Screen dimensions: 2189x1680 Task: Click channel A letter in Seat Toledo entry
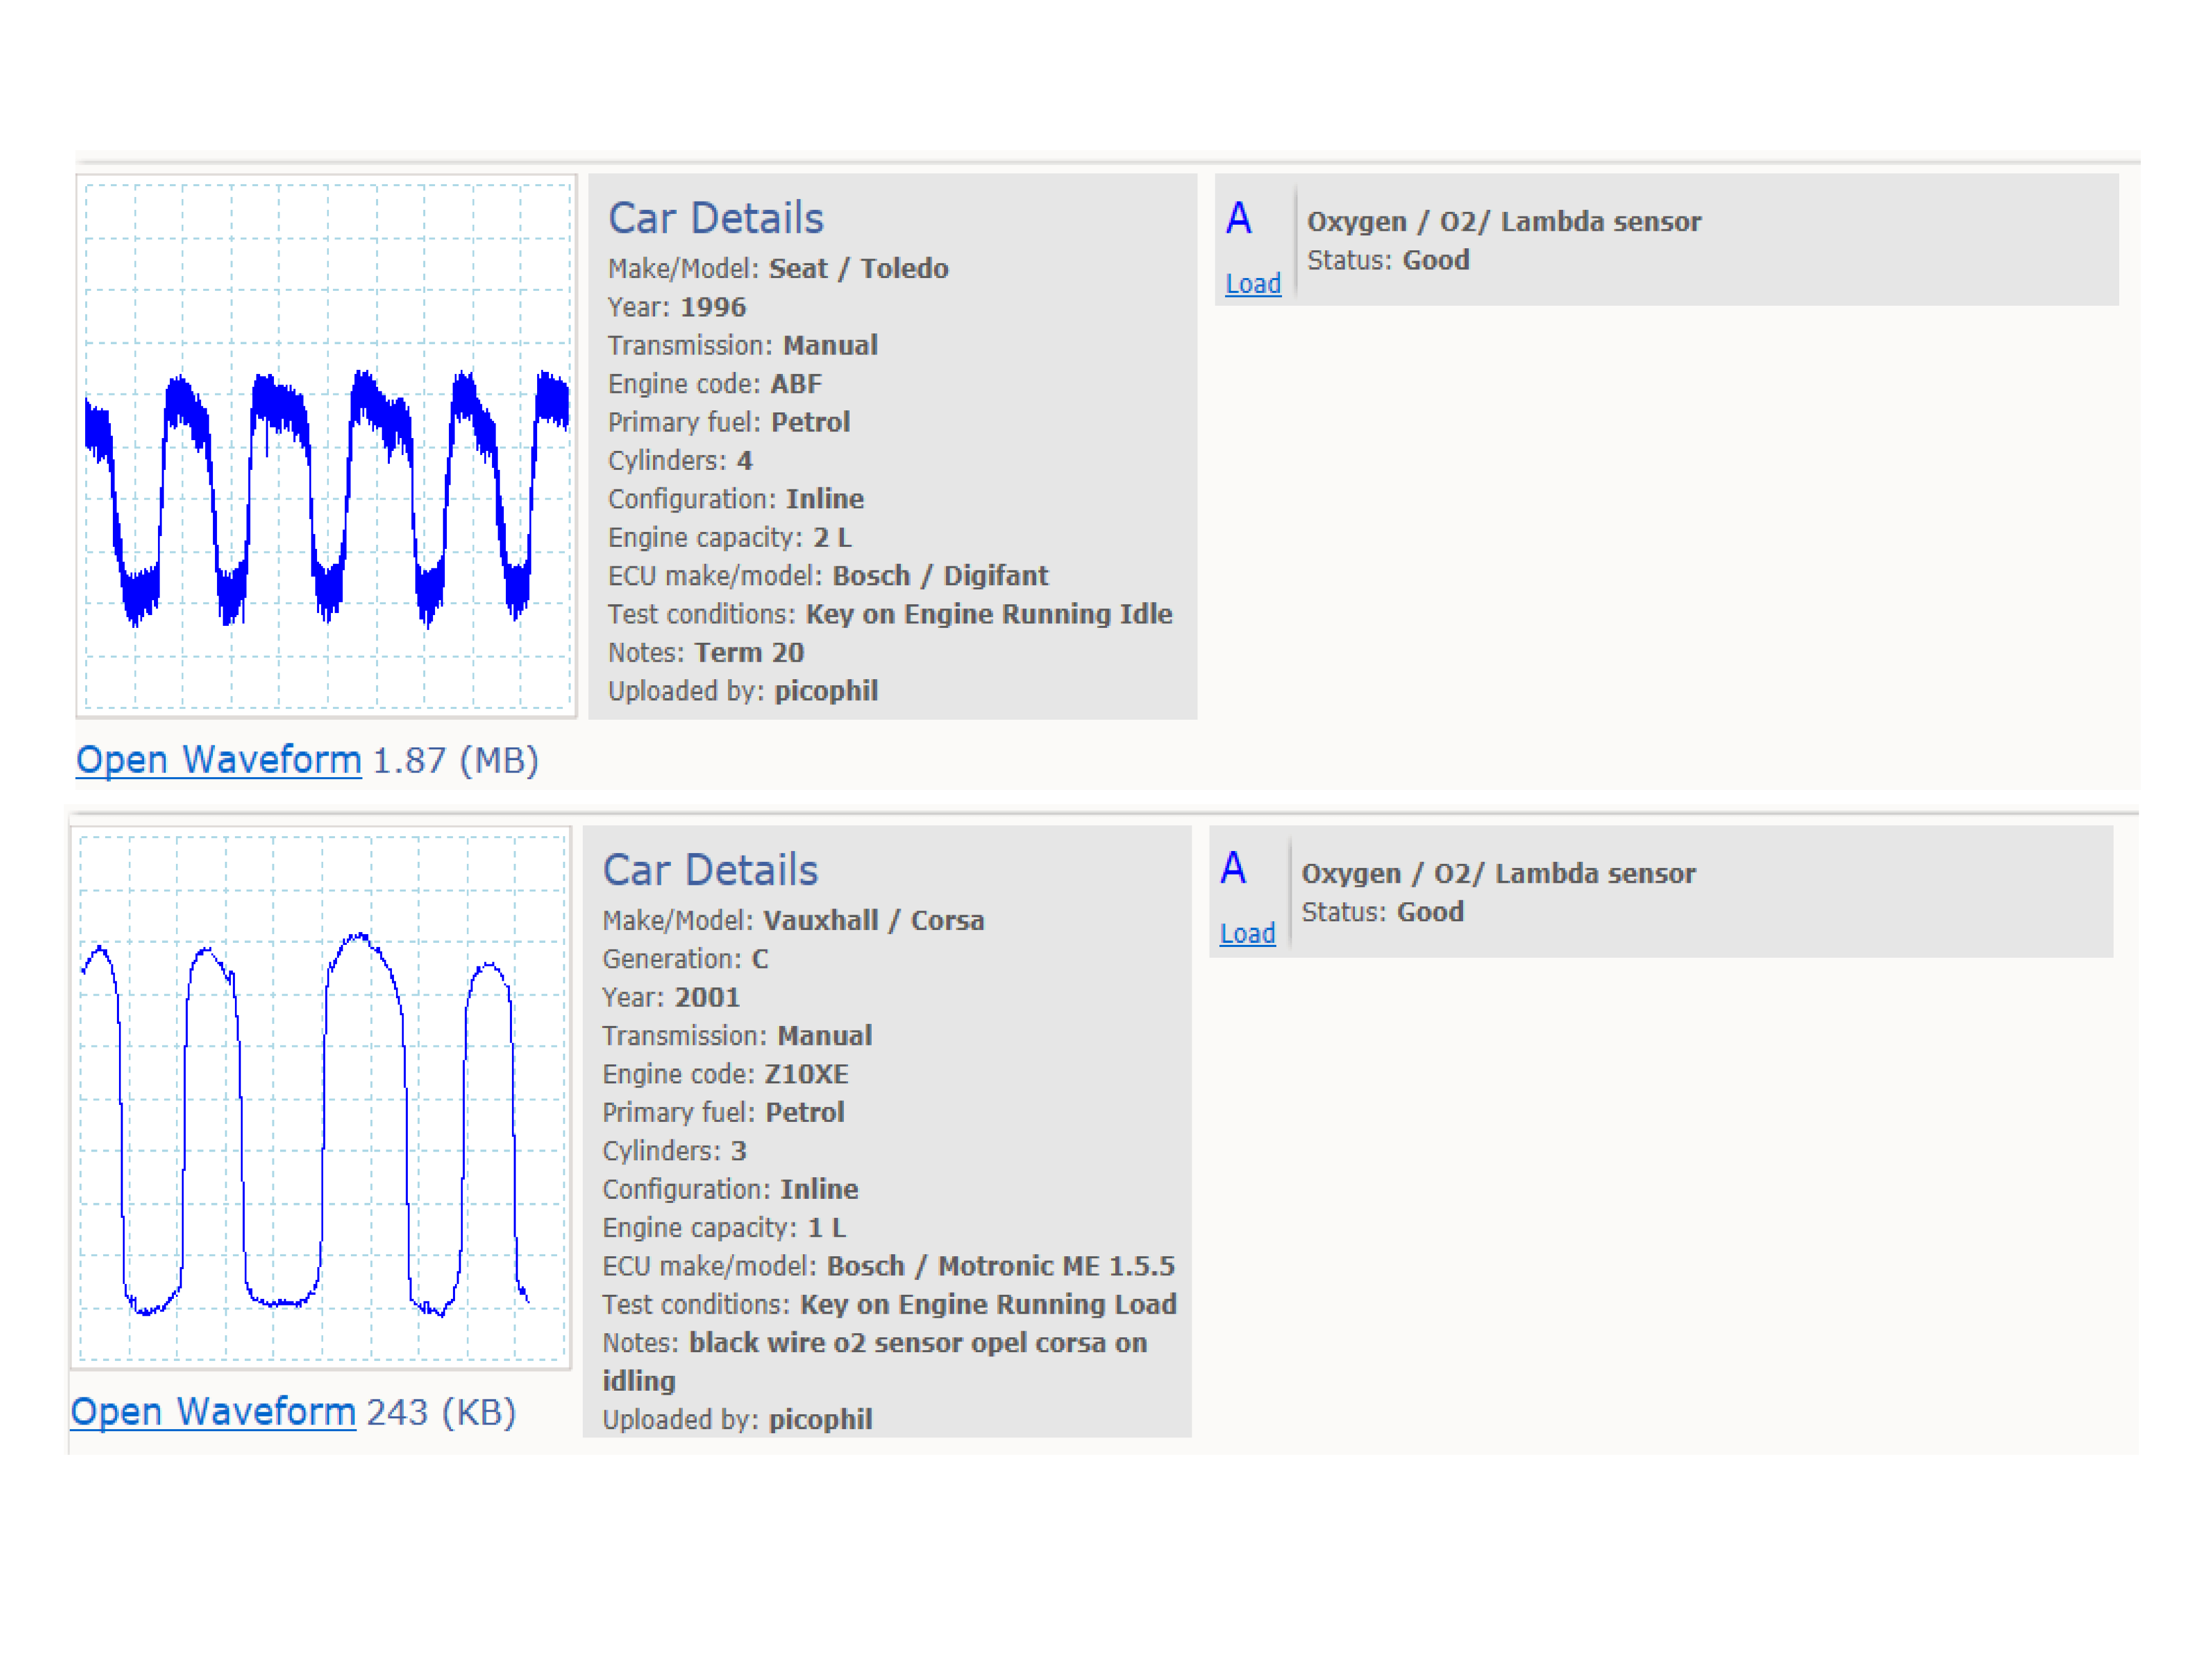[1238, 218]
